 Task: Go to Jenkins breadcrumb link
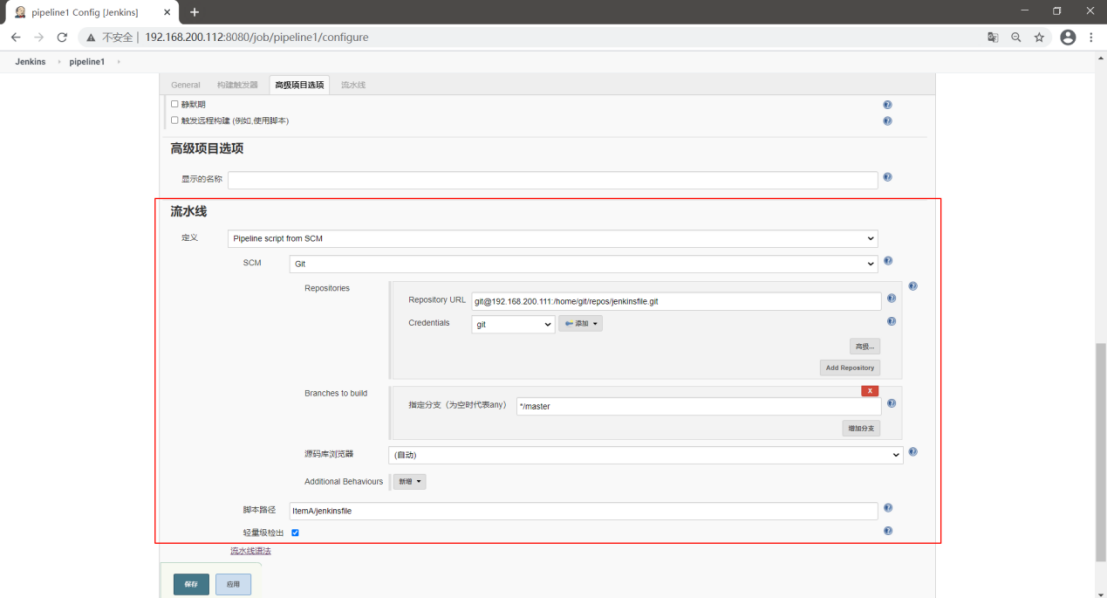30,62
